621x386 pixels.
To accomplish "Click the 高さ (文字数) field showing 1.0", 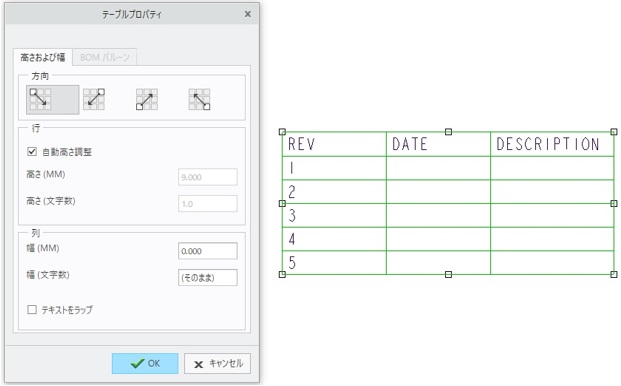I will pos(208,203).
